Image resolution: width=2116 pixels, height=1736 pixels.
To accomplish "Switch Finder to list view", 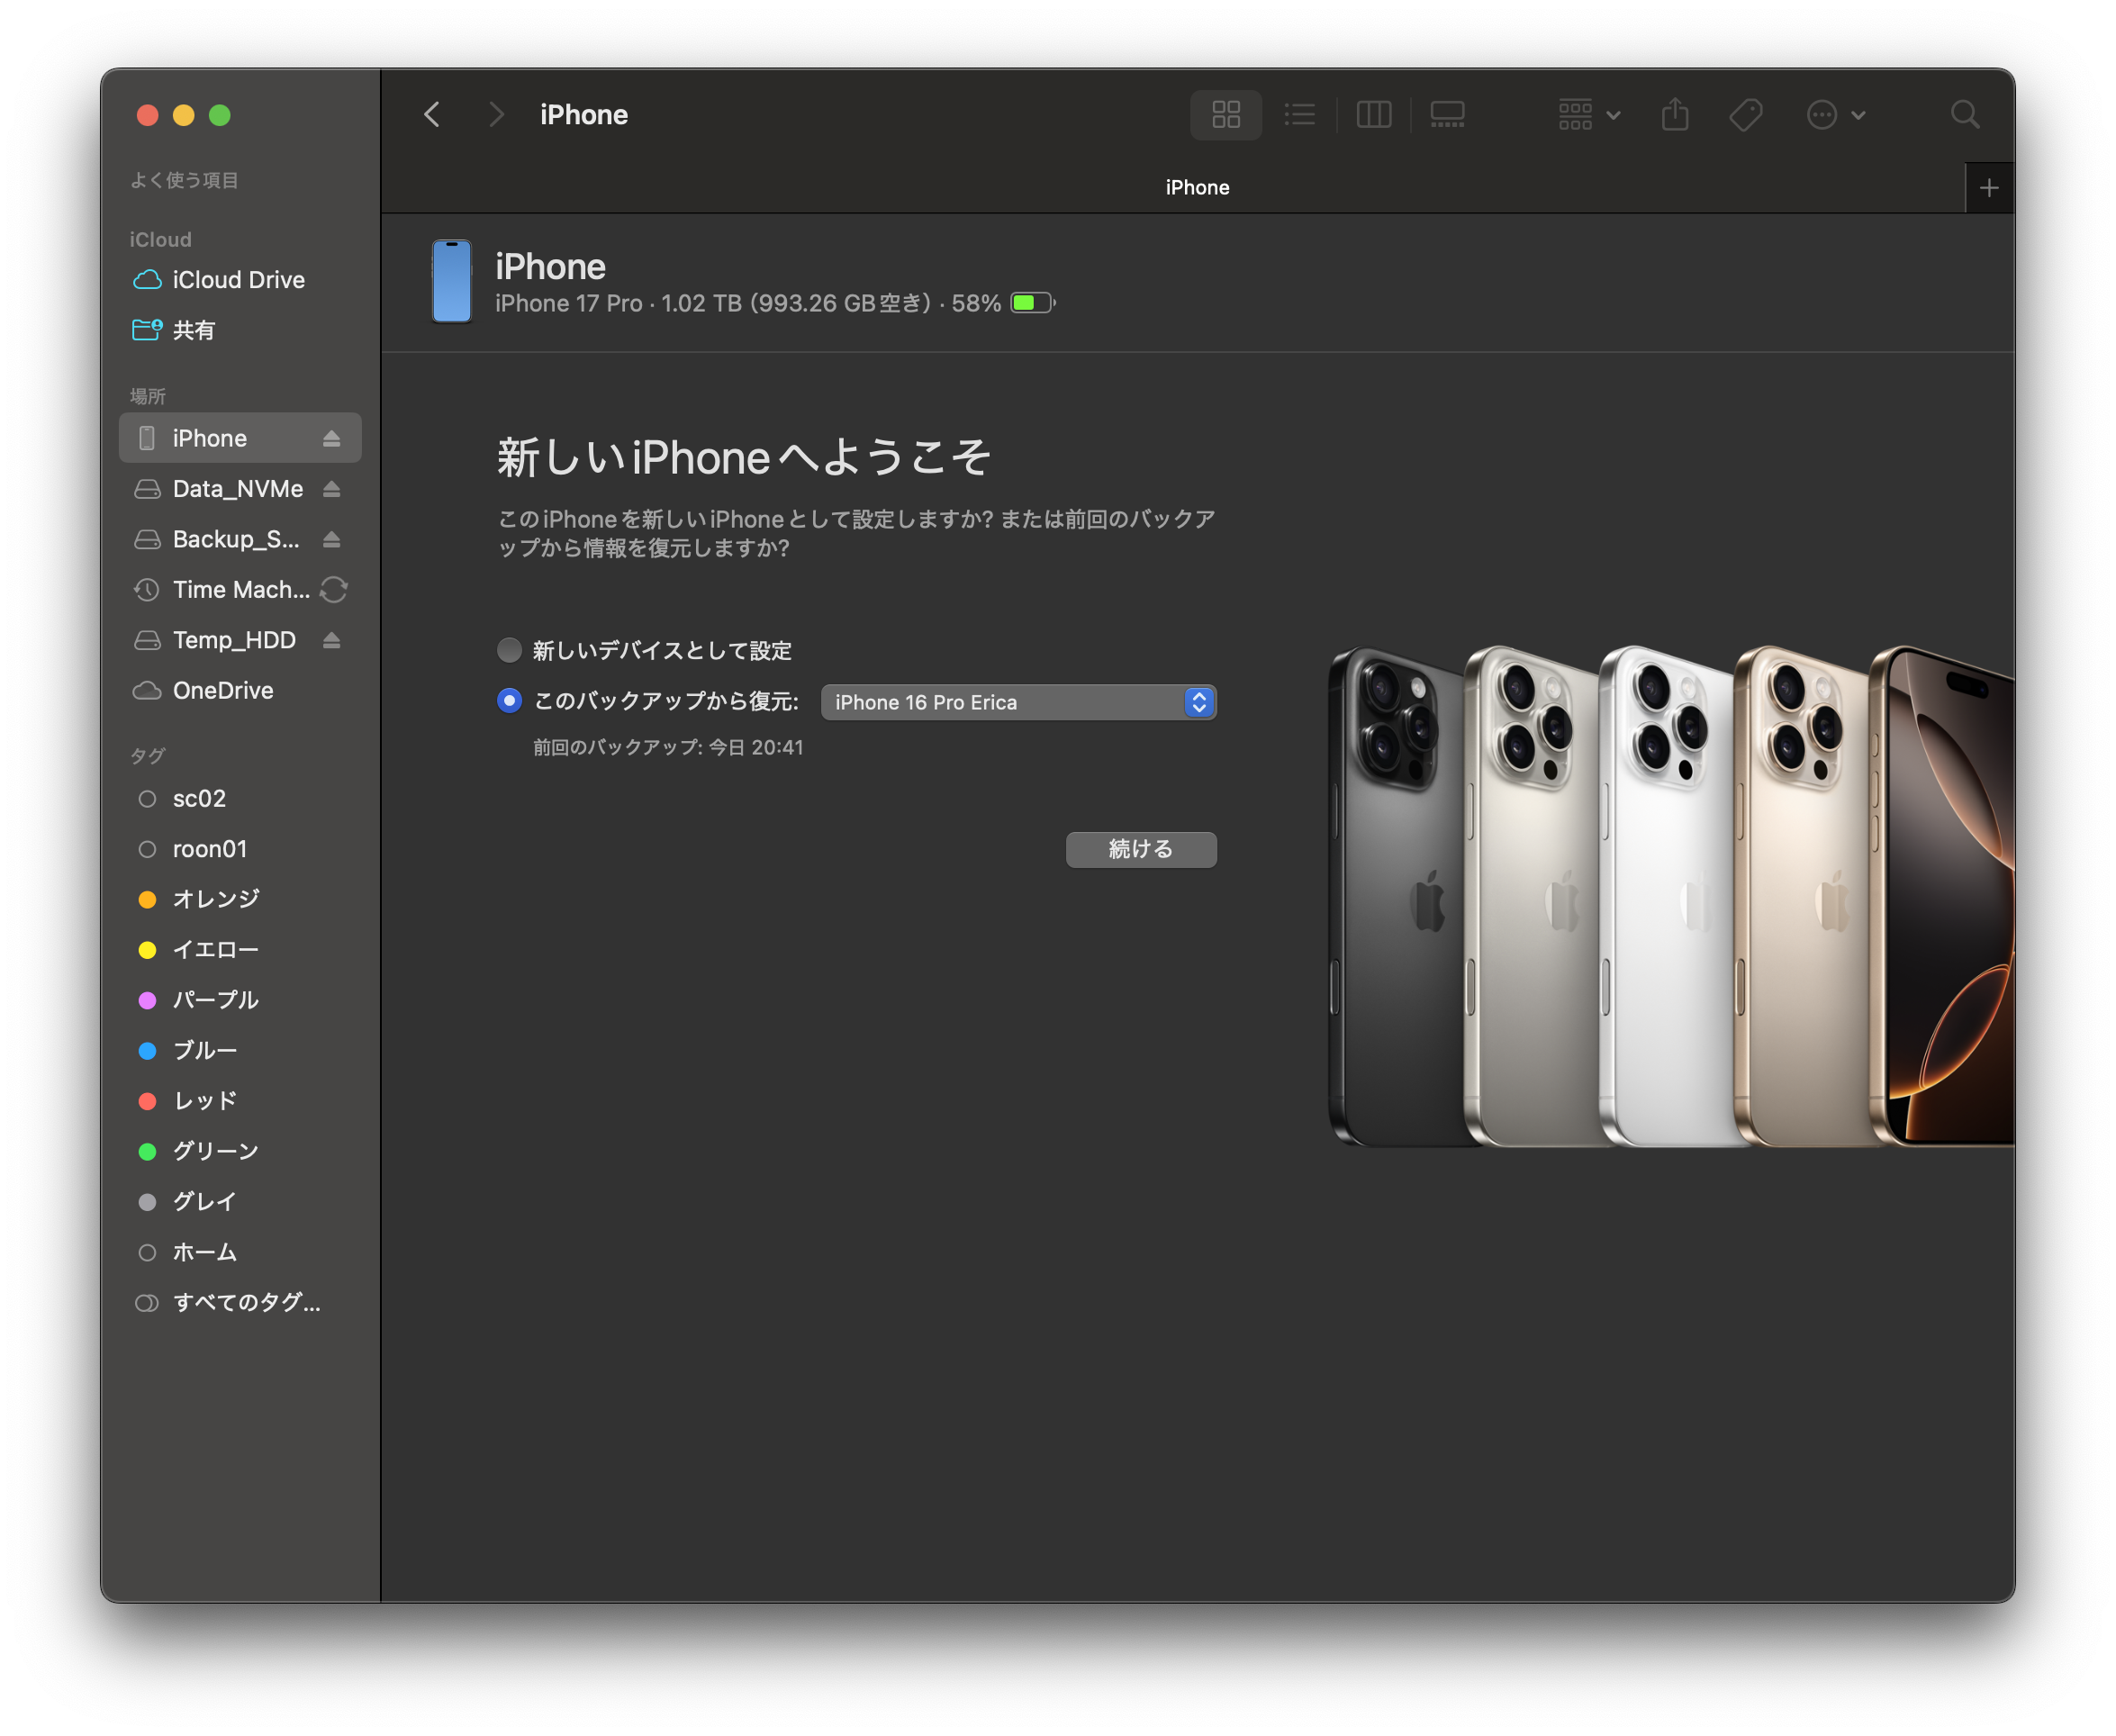I will click(x=1299, y=115).
